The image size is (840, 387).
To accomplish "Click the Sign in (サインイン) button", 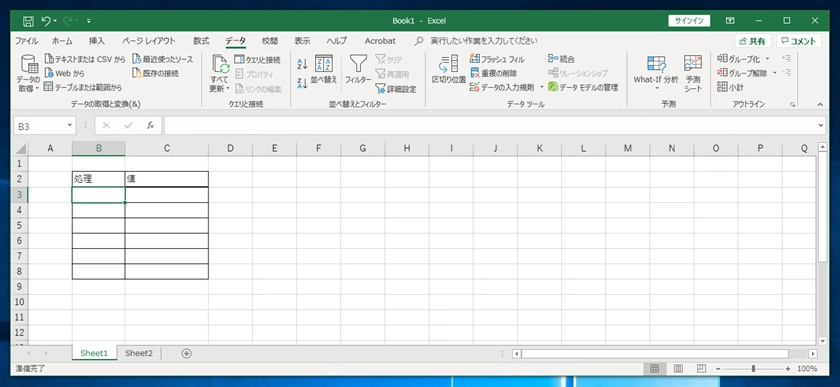I will [689, 21].
